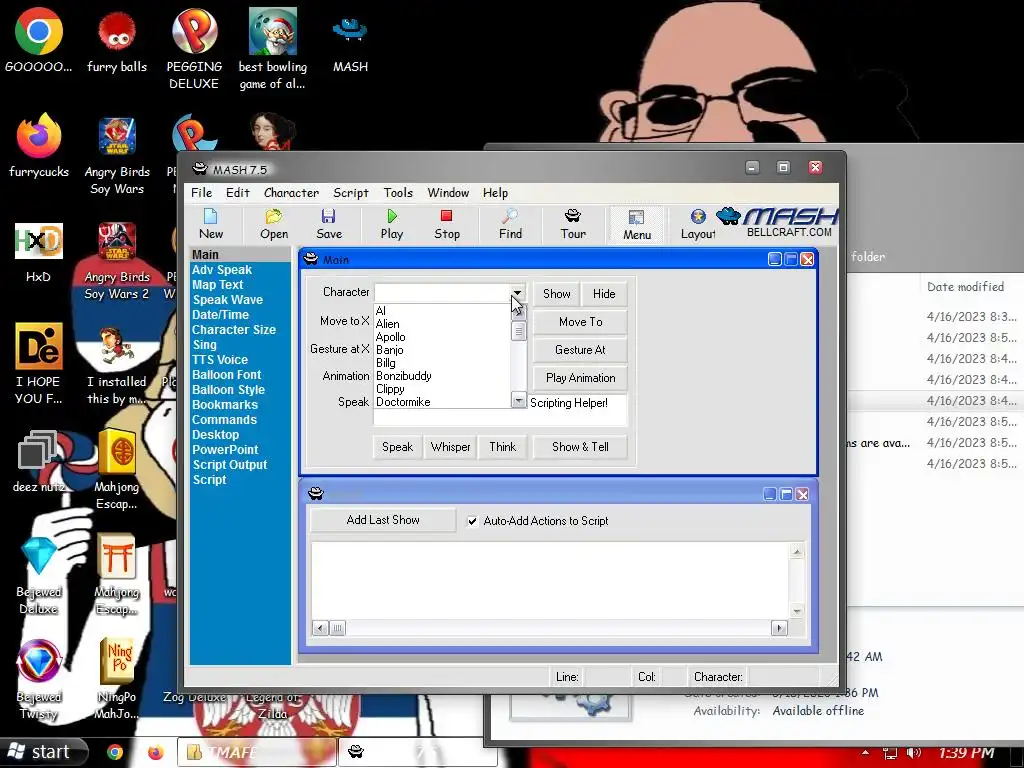This screenshot has height=768, width=1024.
Task: Click the Hide button
Action: 604,294
